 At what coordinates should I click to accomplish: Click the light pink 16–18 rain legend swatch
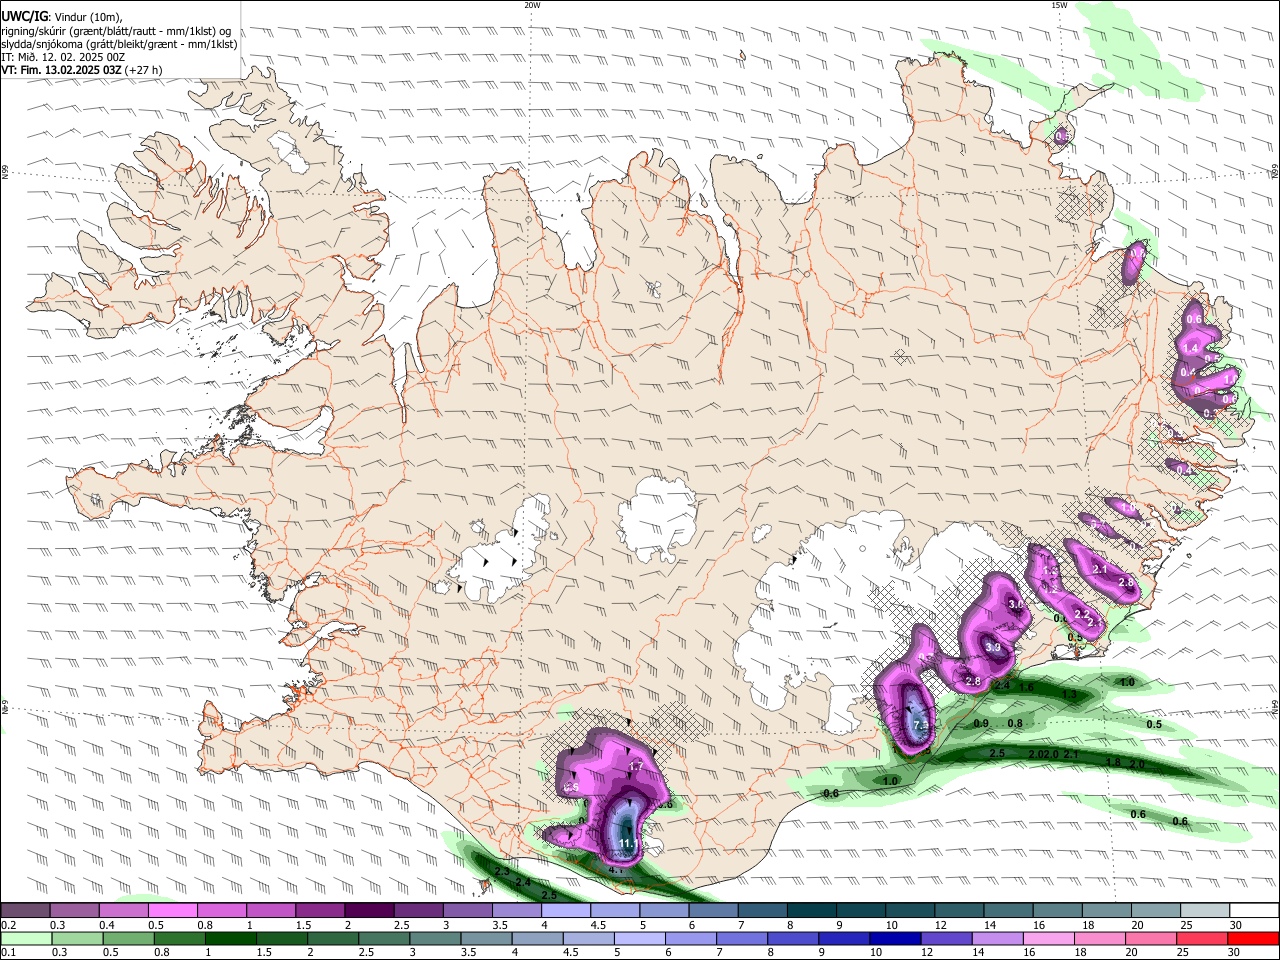pyautogui.click(x=1047, y=939)
